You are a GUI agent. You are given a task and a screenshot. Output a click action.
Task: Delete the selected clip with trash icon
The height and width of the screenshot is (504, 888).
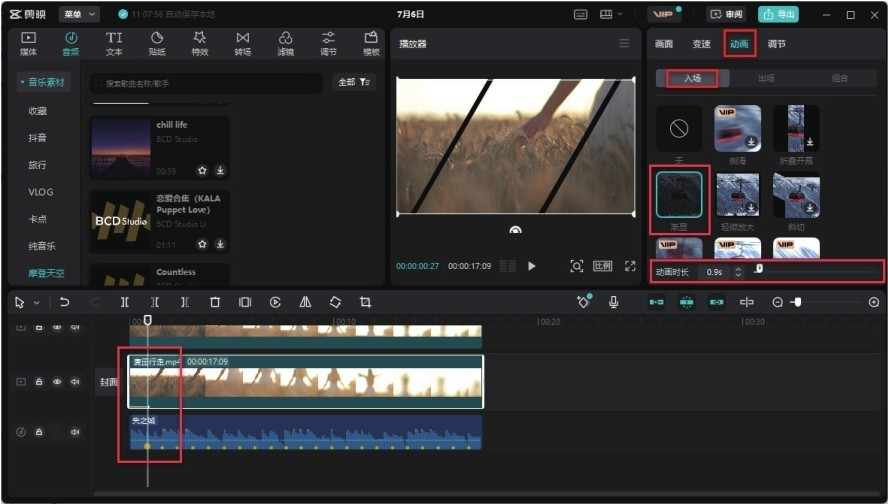point(215,302)
